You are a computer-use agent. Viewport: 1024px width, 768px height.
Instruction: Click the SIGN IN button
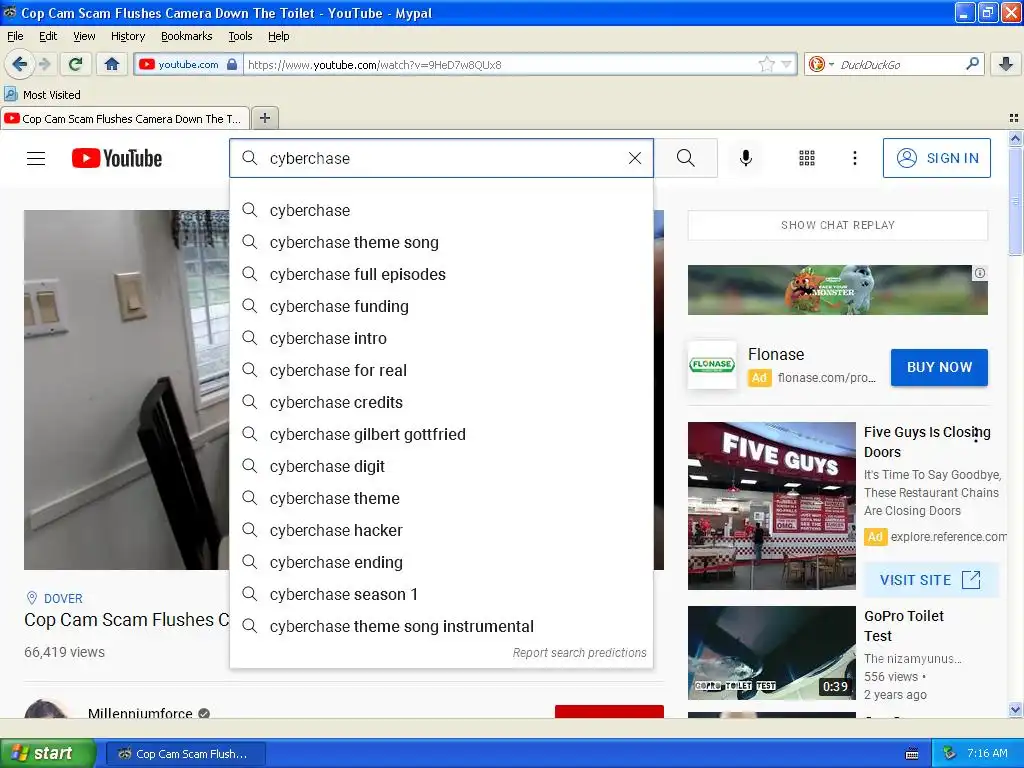[936, 158]
